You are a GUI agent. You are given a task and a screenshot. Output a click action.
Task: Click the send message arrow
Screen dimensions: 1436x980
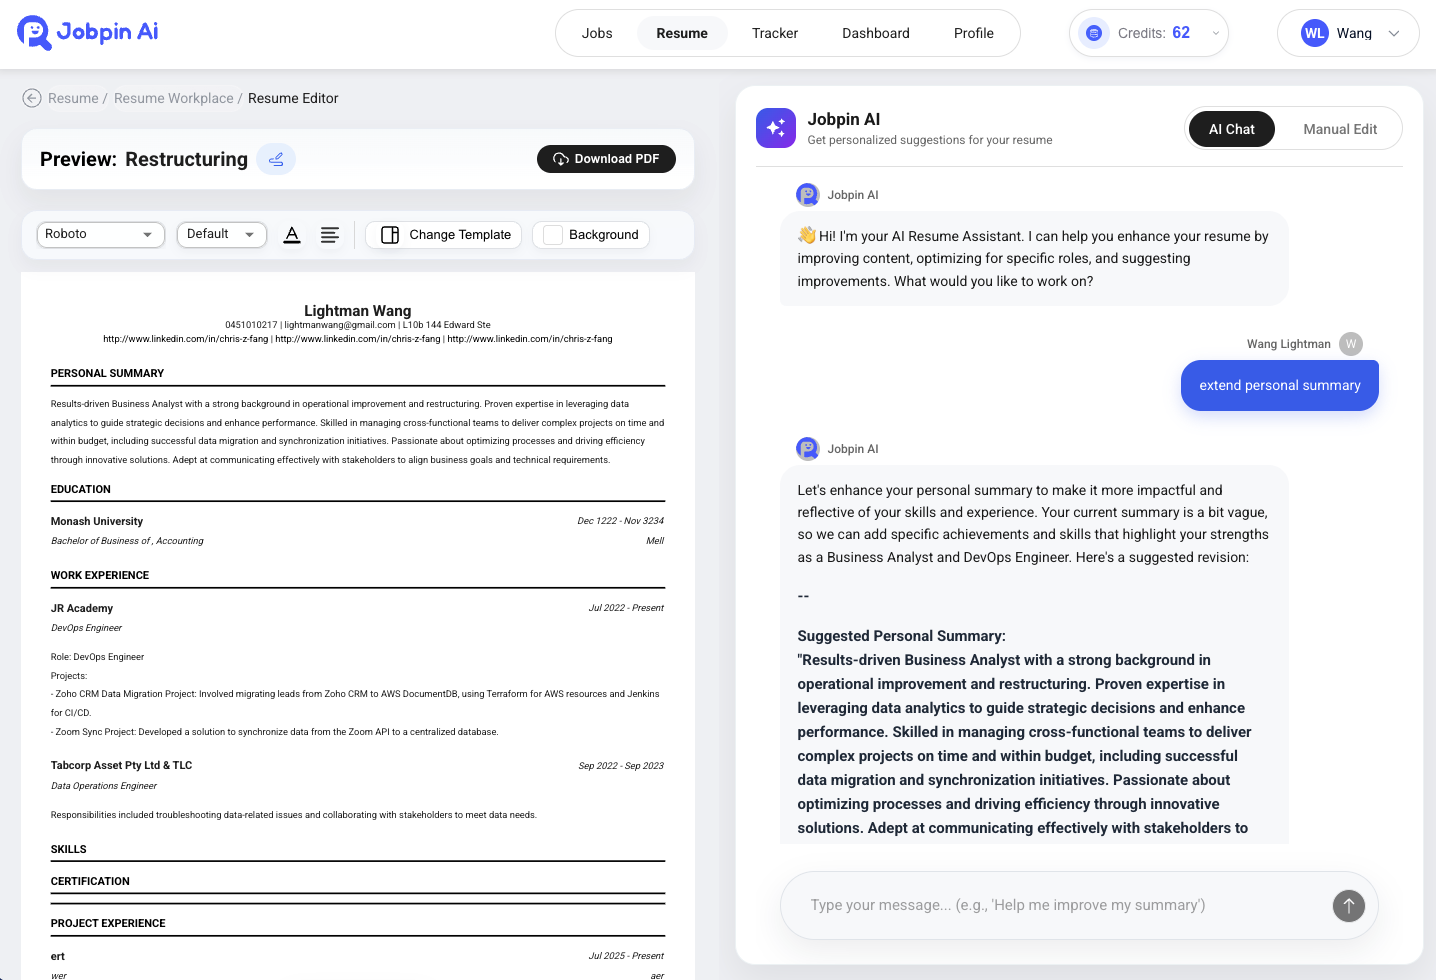(x=1348, y=905)
